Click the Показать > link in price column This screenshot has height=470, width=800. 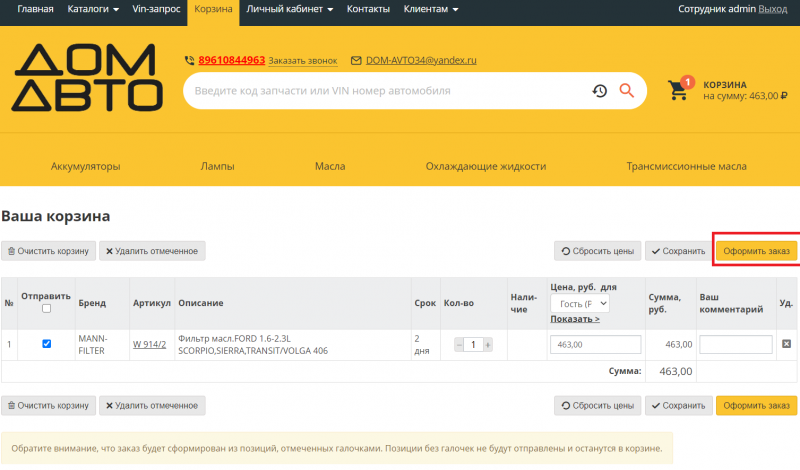pyautogui.click(x=575, y=319)
